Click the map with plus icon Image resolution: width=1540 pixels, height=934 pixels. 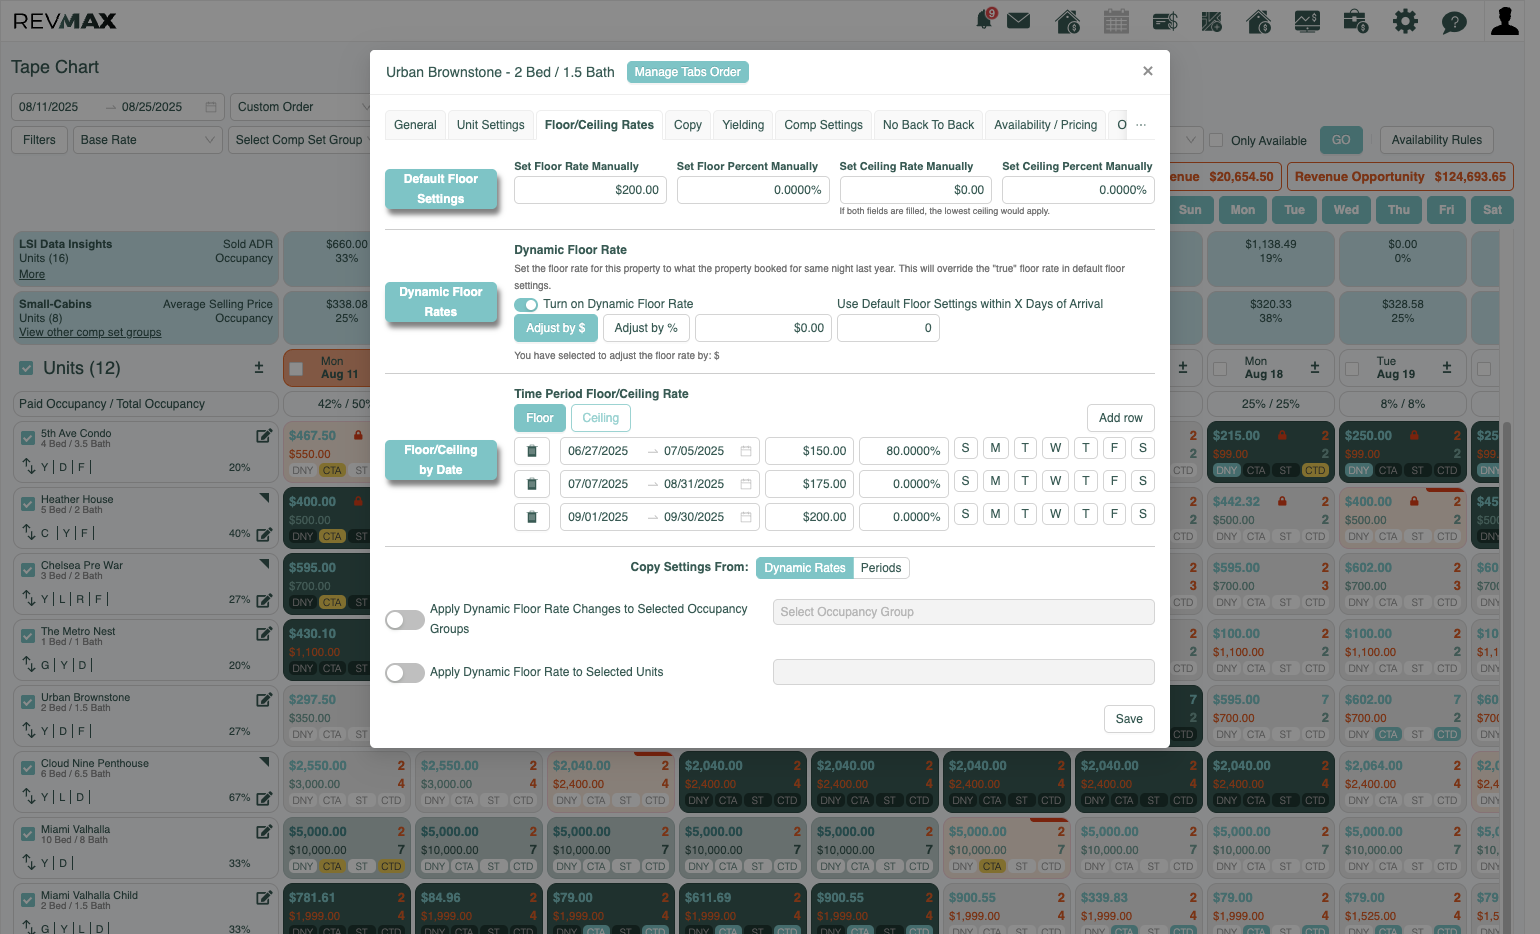(x=1212, y=21)
